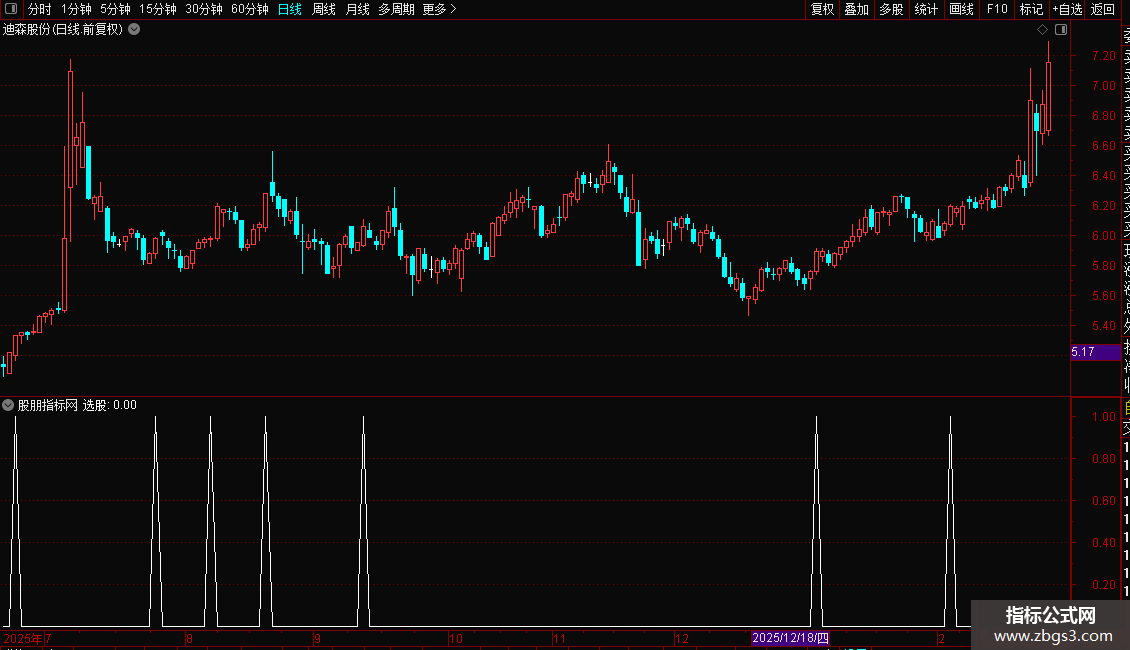The image size is (1130, 650).
Task: Select the 15分钟 period tab
Action: click(x=158, y=9)
